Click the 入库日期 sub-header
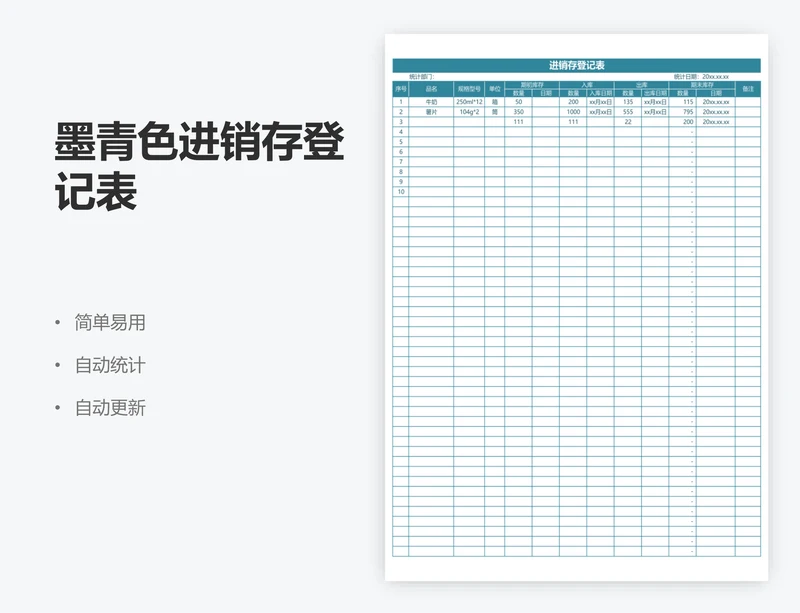 [x=601, y=93]
